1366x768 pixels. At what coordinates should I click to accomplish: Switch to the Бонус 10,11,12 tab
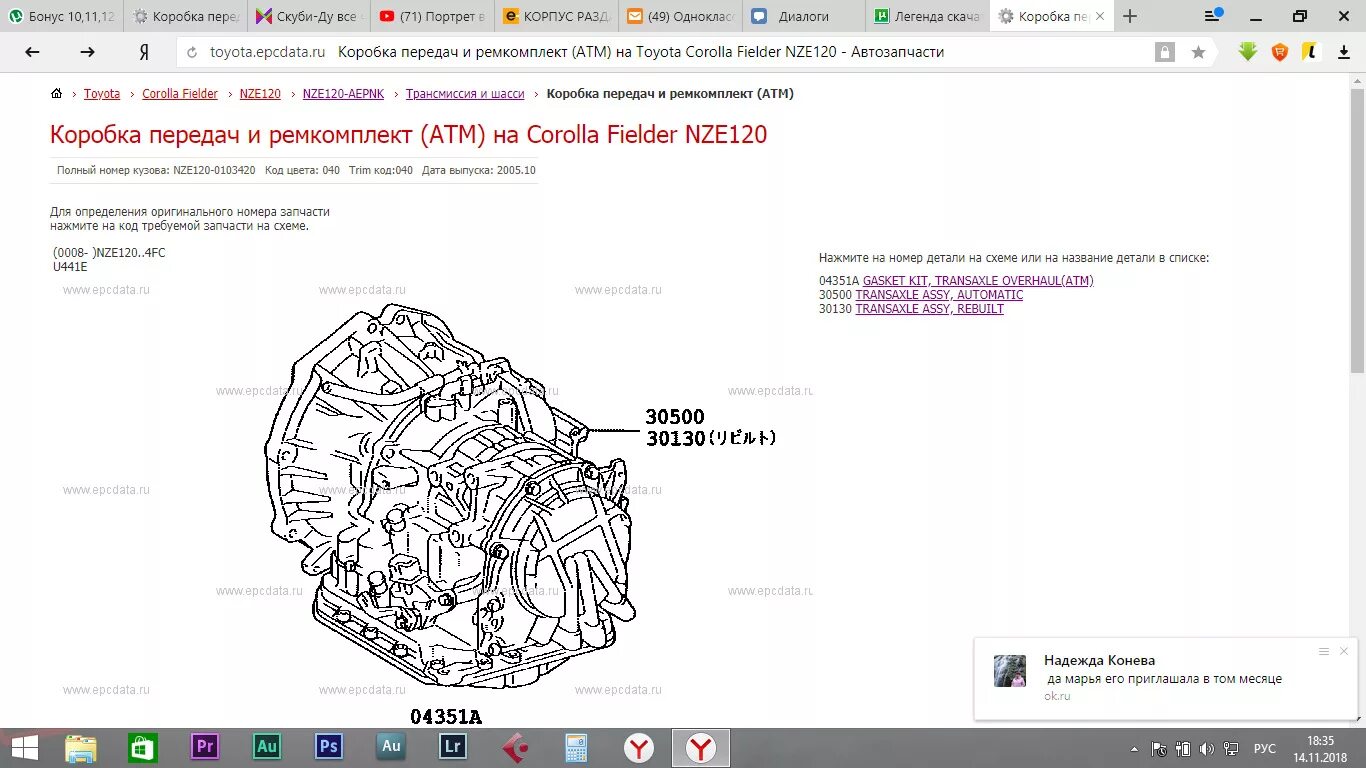(62, 16)
